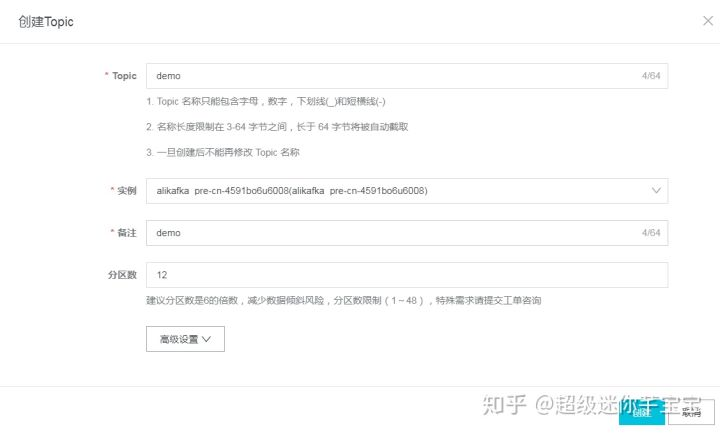The width and height of the screenshot is (720, 434).
Task: Click the 创建Topic dialog title
Action: point(46,22)
